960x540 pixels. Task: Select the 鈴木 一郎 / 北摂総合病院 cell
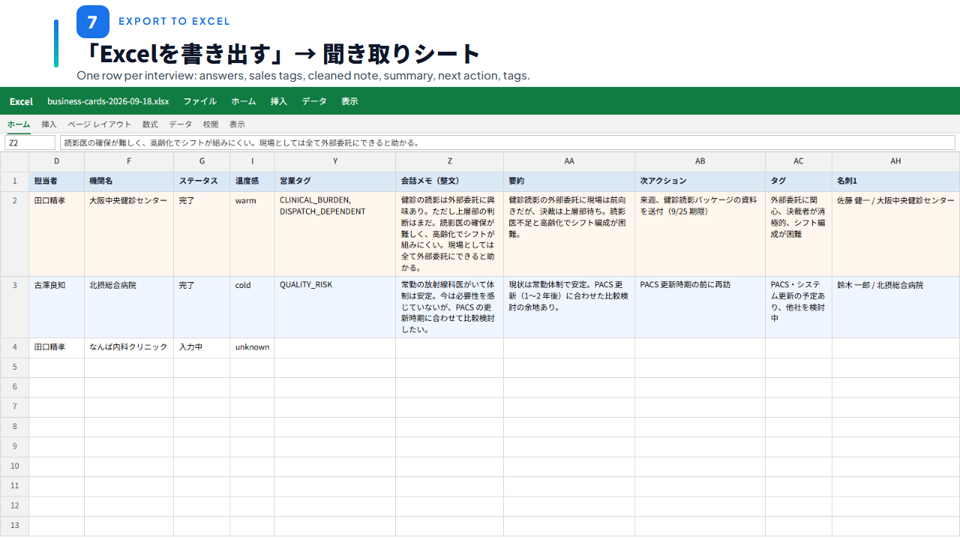click(896, 307)
